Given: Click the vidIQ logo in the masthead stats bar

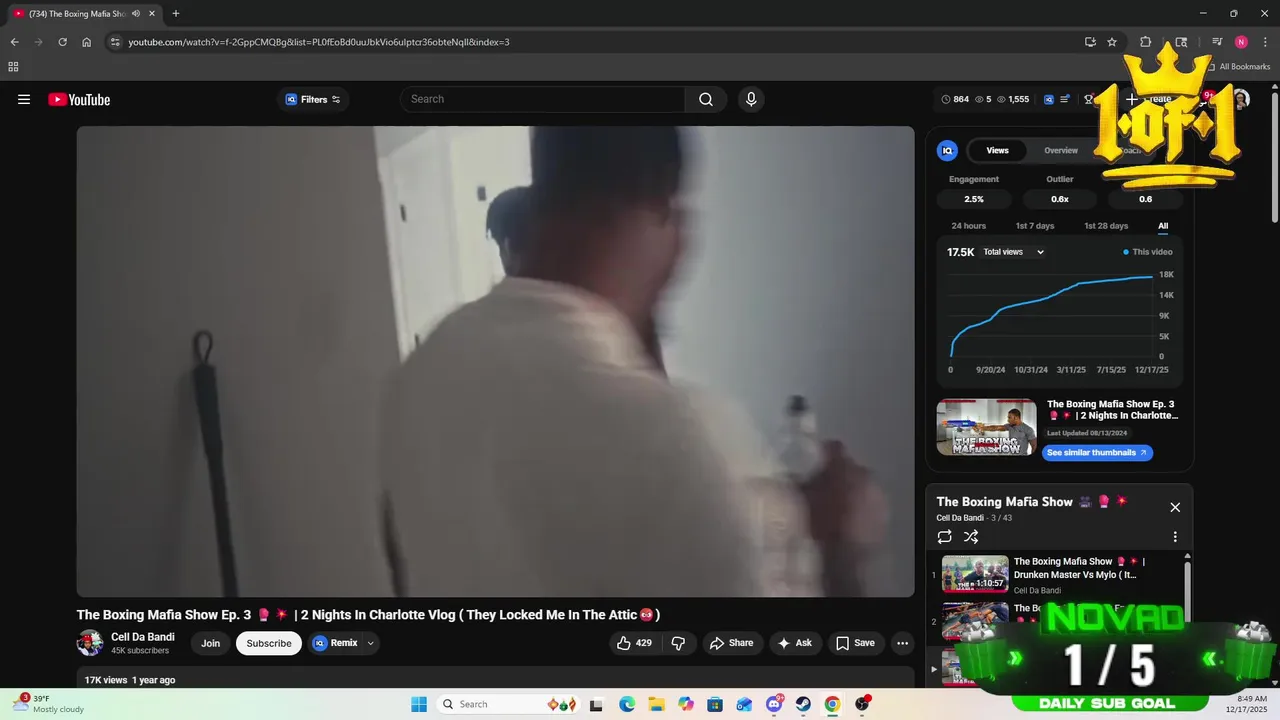Looking at the screenshot, I should 1049,99.
